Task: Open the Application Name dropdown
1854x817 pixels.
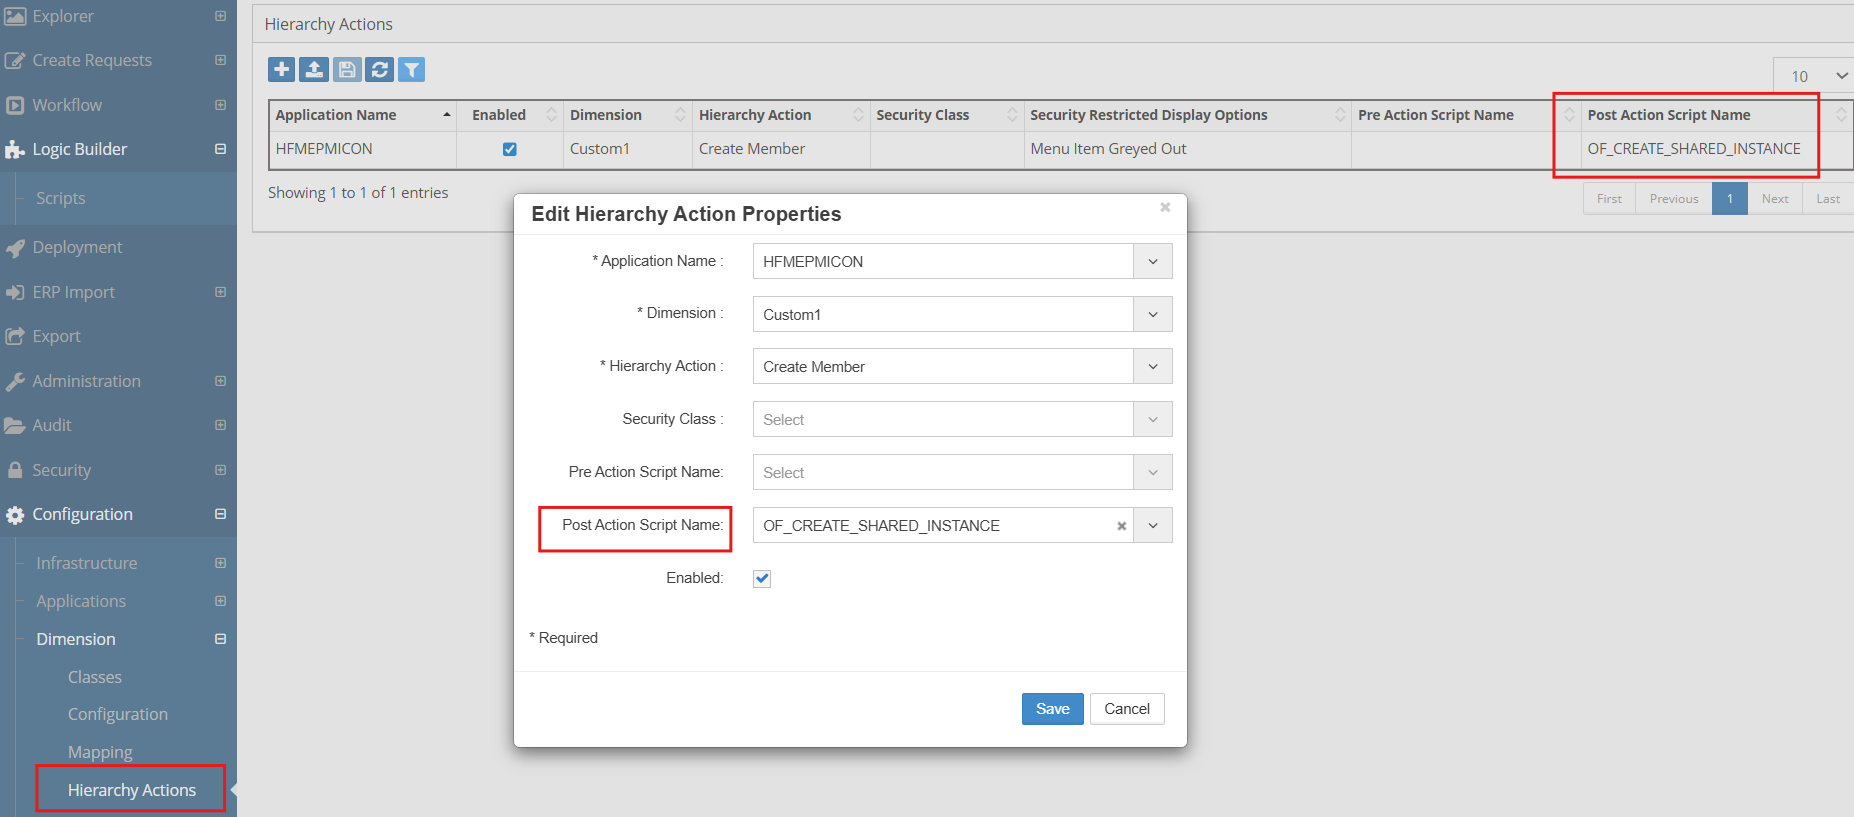Action: tap(1152, 262)
